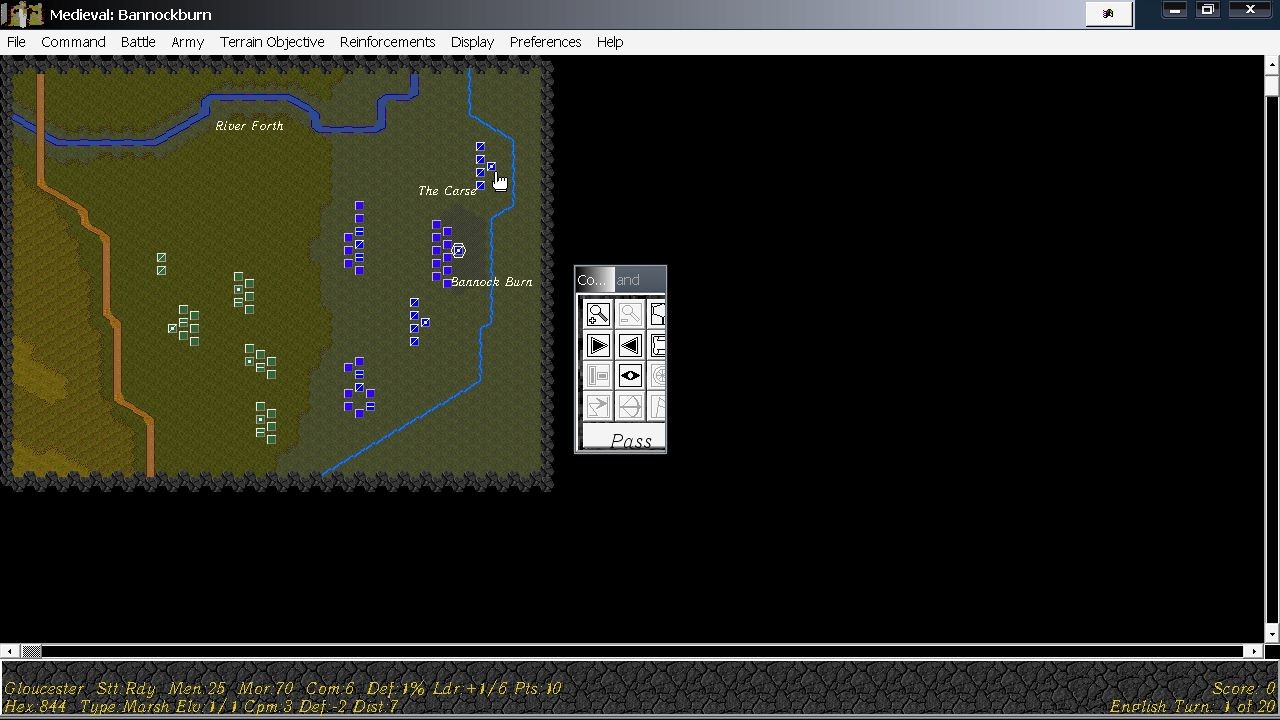
Task: Click the colorful Windows flag button in title bar
Action: [1108, 14]
